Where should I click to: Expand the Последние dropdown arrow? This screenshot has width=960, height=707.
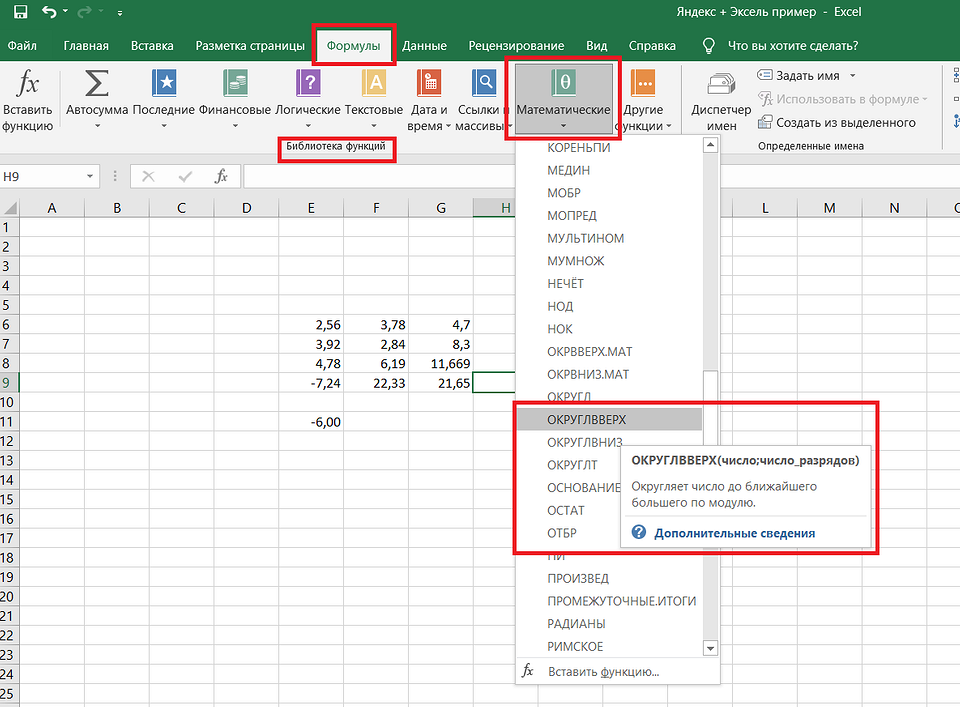click(x=164, y=126)
